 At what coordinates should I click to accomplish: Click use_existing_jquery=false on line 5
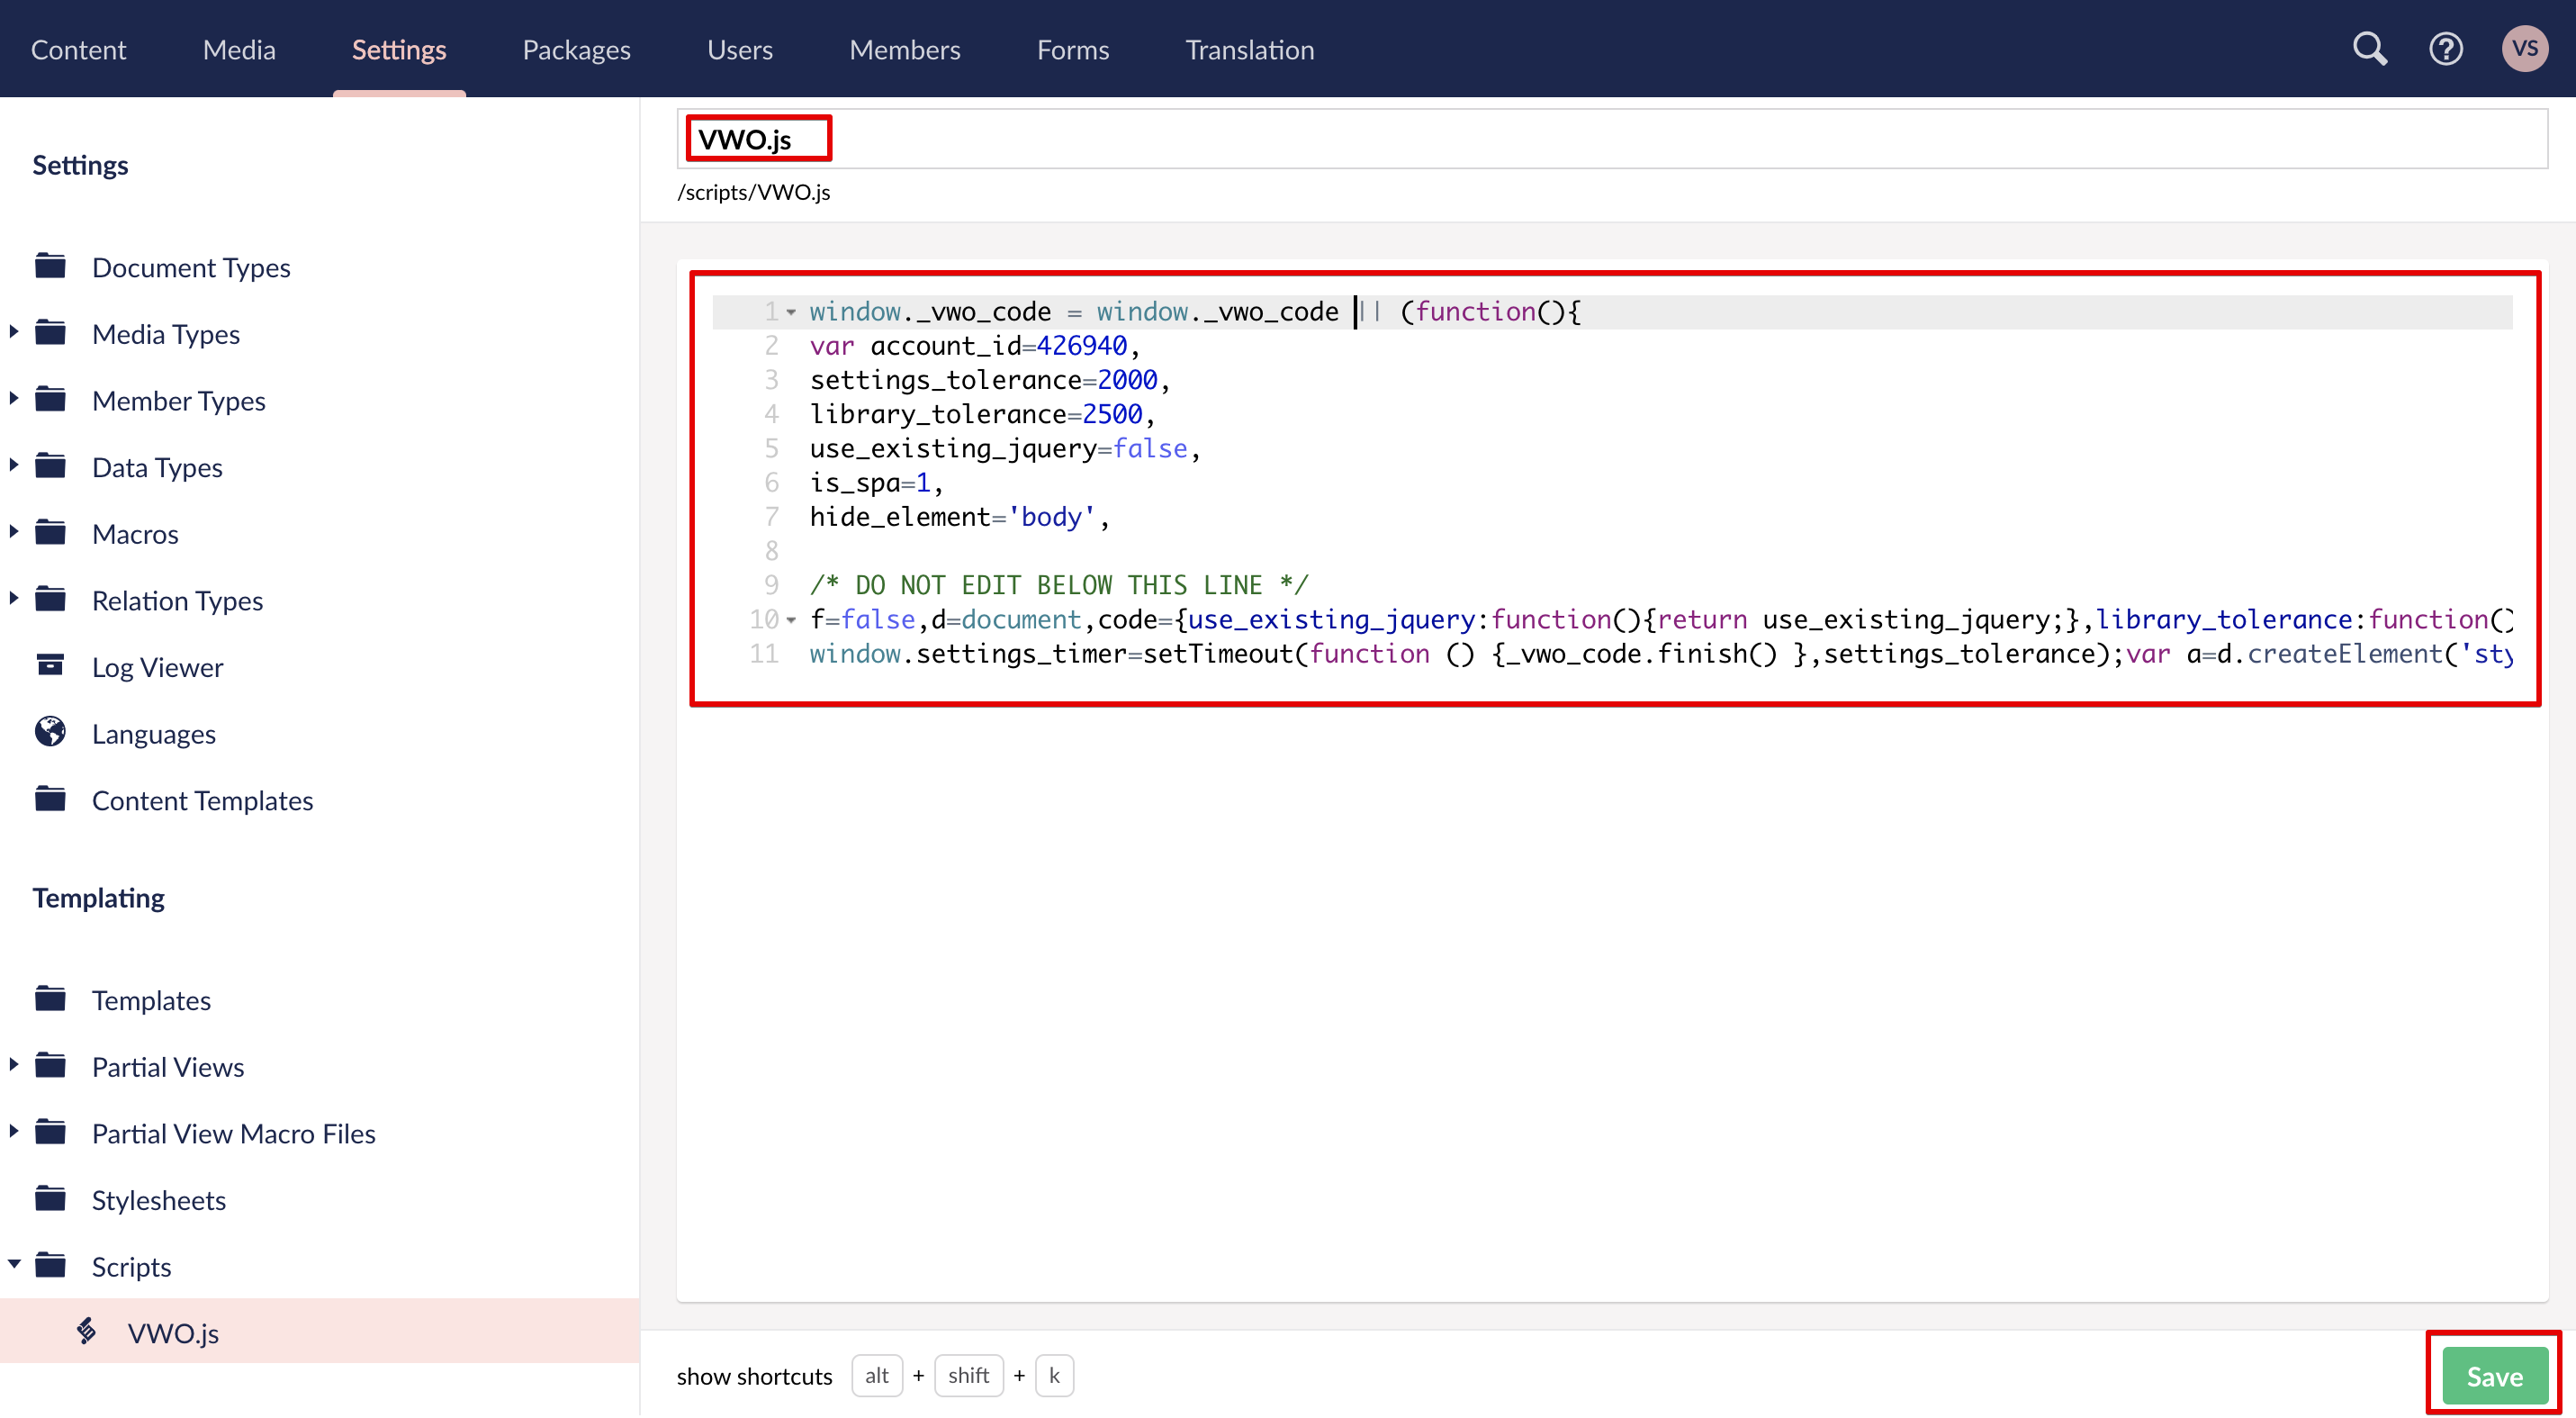click(x=998, y=449)
